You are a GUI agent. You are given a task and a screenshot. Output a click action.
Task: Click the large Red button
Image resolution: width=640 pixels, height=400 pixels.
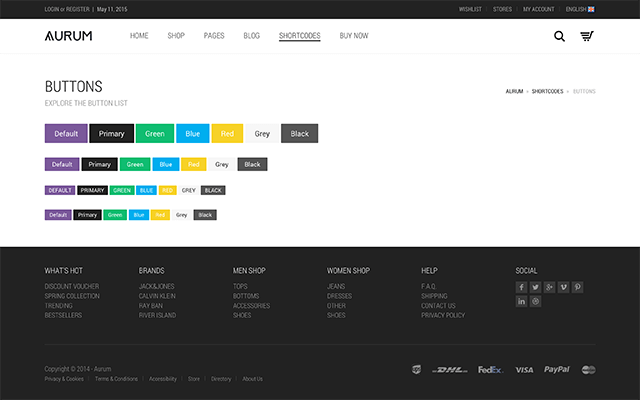[x=227, y=133]
